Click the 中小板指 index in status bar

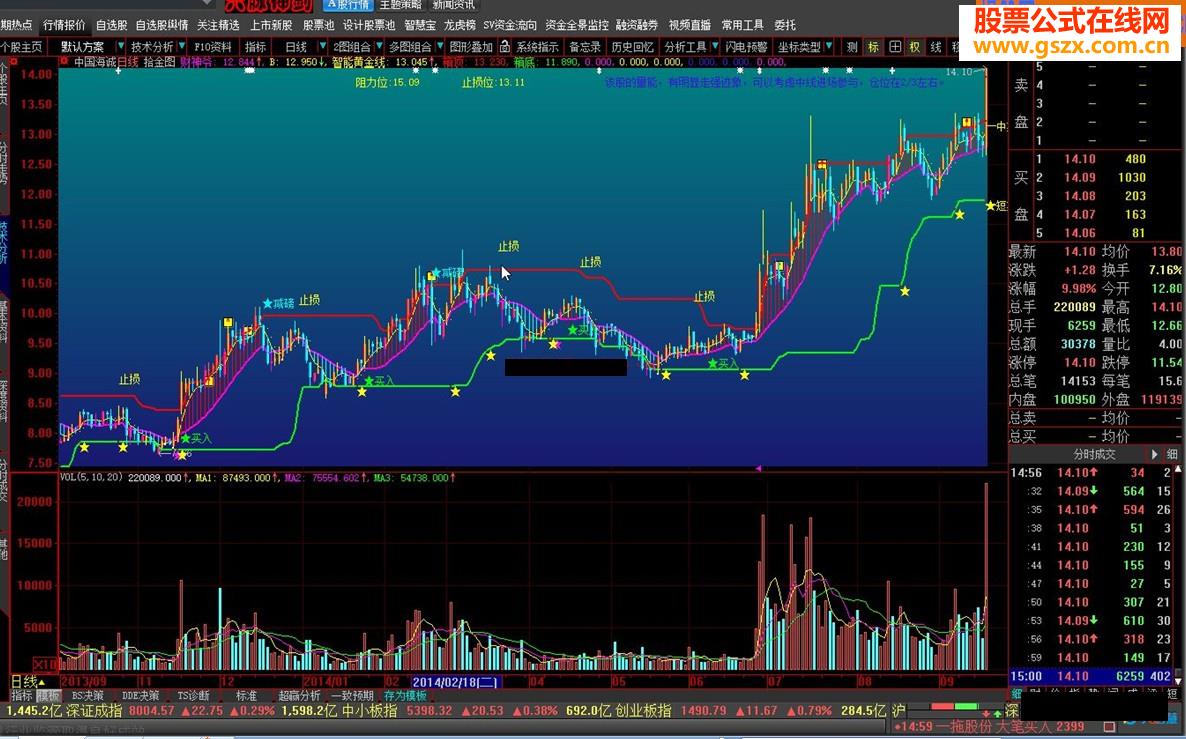click(x=370, y=711)
